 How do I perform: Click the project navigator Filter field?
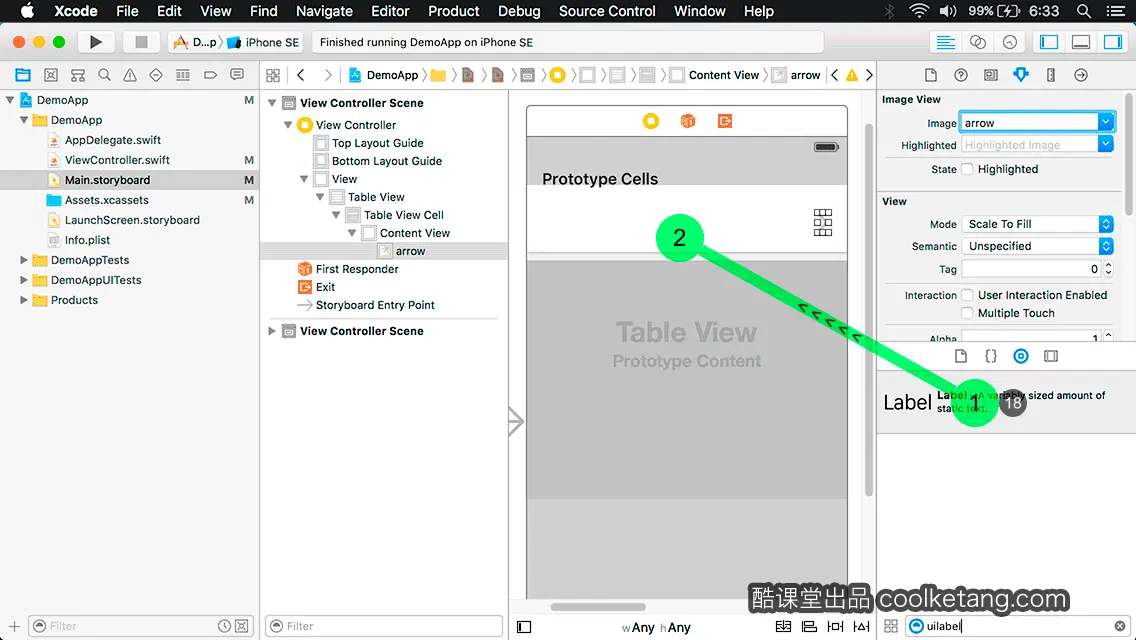click(x=141, y=626)
